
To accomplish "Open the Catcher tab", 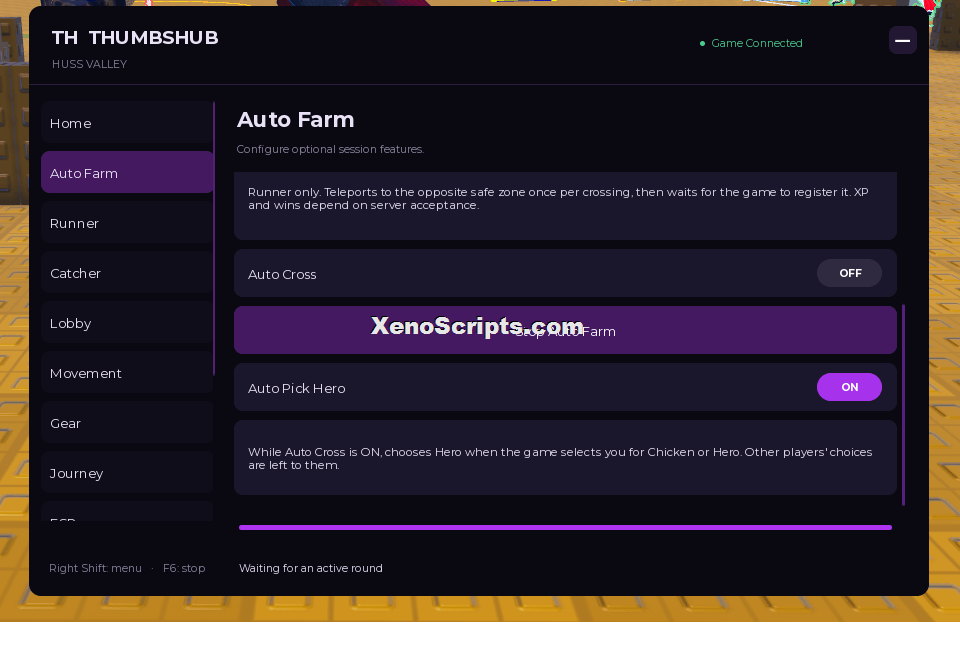I will 127,273.
